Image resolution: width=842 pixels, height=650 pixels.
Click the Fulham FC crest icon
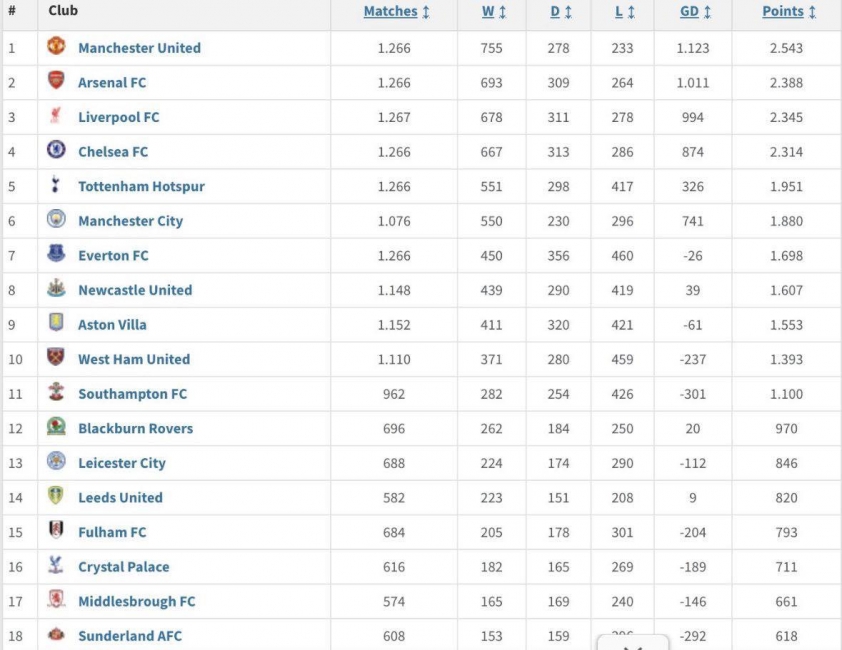[x=56, y=530]
